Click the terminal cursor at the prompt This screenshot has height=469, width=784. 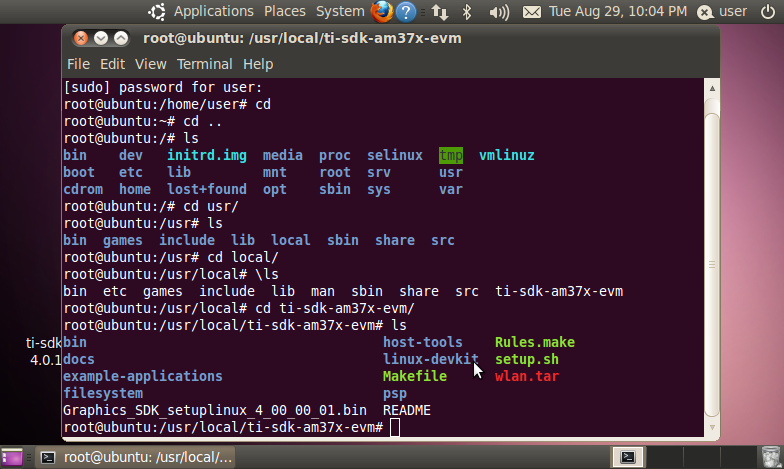394,428
